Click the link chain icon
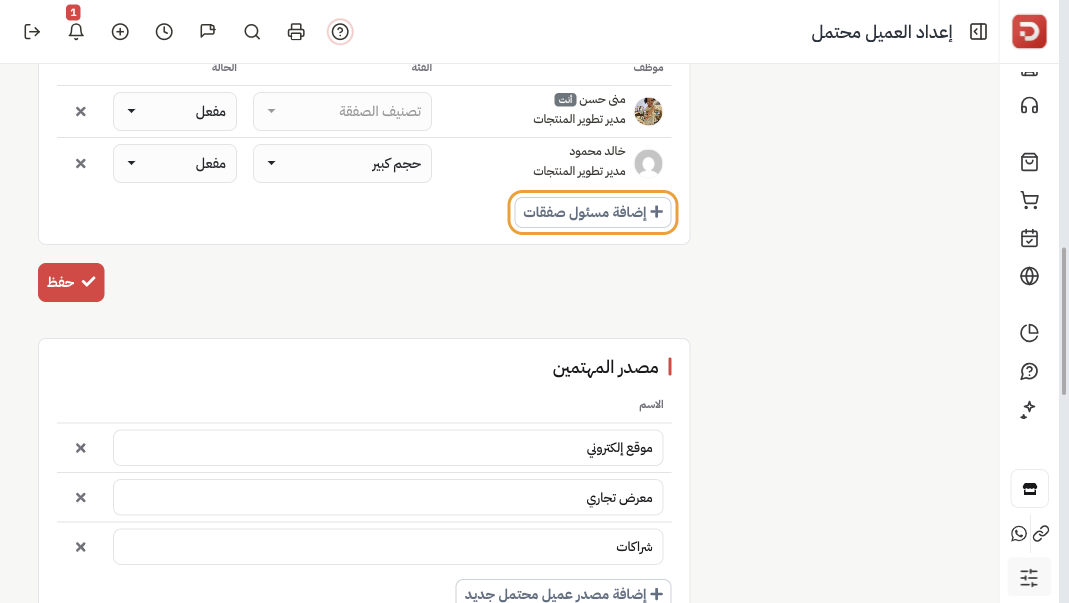1069x603 pixels. coord(1041,533)
